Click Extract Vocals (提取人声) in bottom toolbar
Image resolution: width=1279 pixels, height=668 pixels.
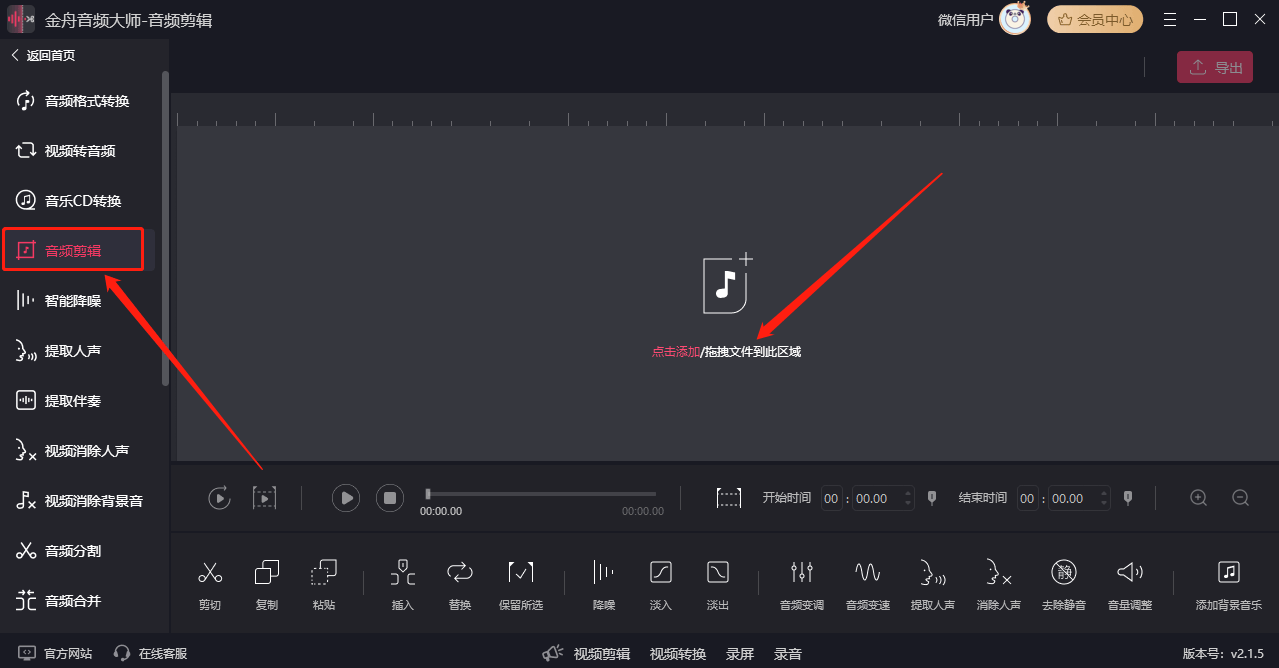pyautogui.click(x=933, y=584)
